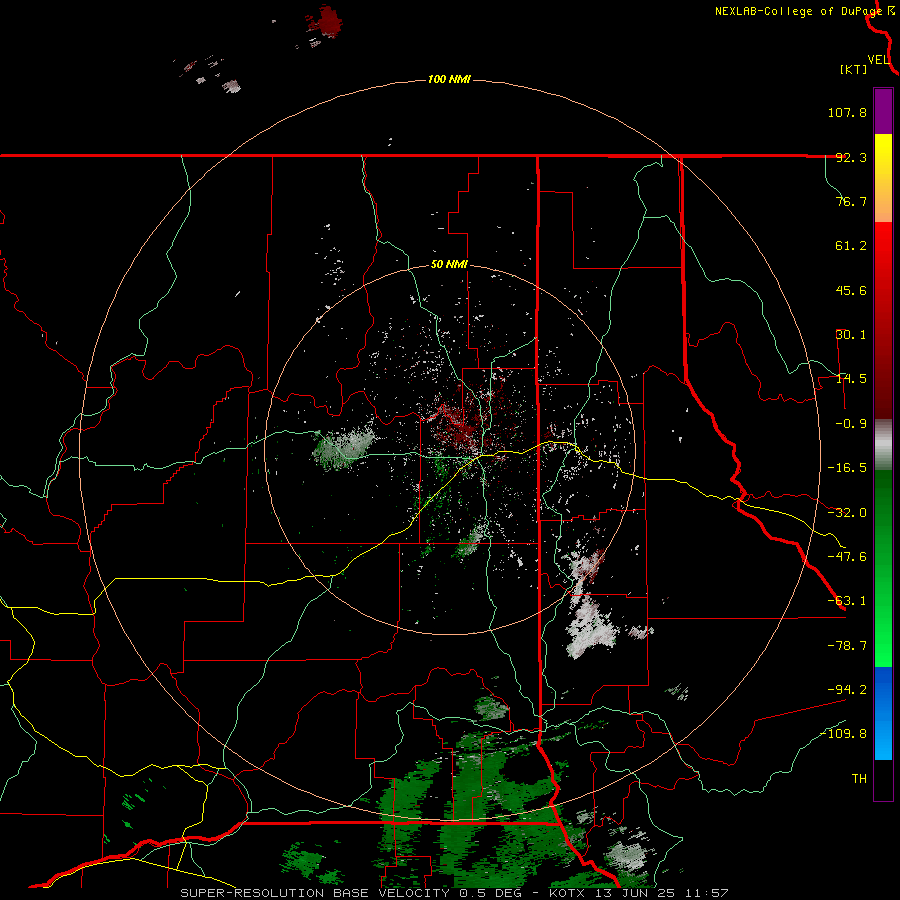
Task: Pick the black TH segment of the color bar
Action: click(x=883, y=780)
